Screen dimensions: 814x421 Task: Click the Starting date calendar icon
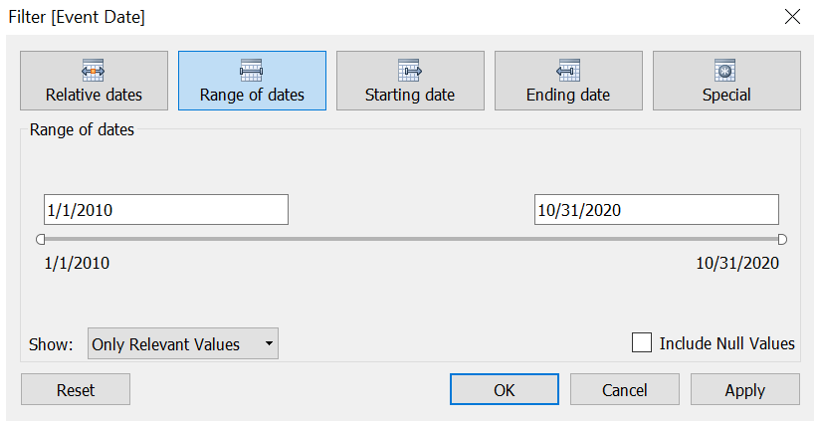[x=410, y=70]
